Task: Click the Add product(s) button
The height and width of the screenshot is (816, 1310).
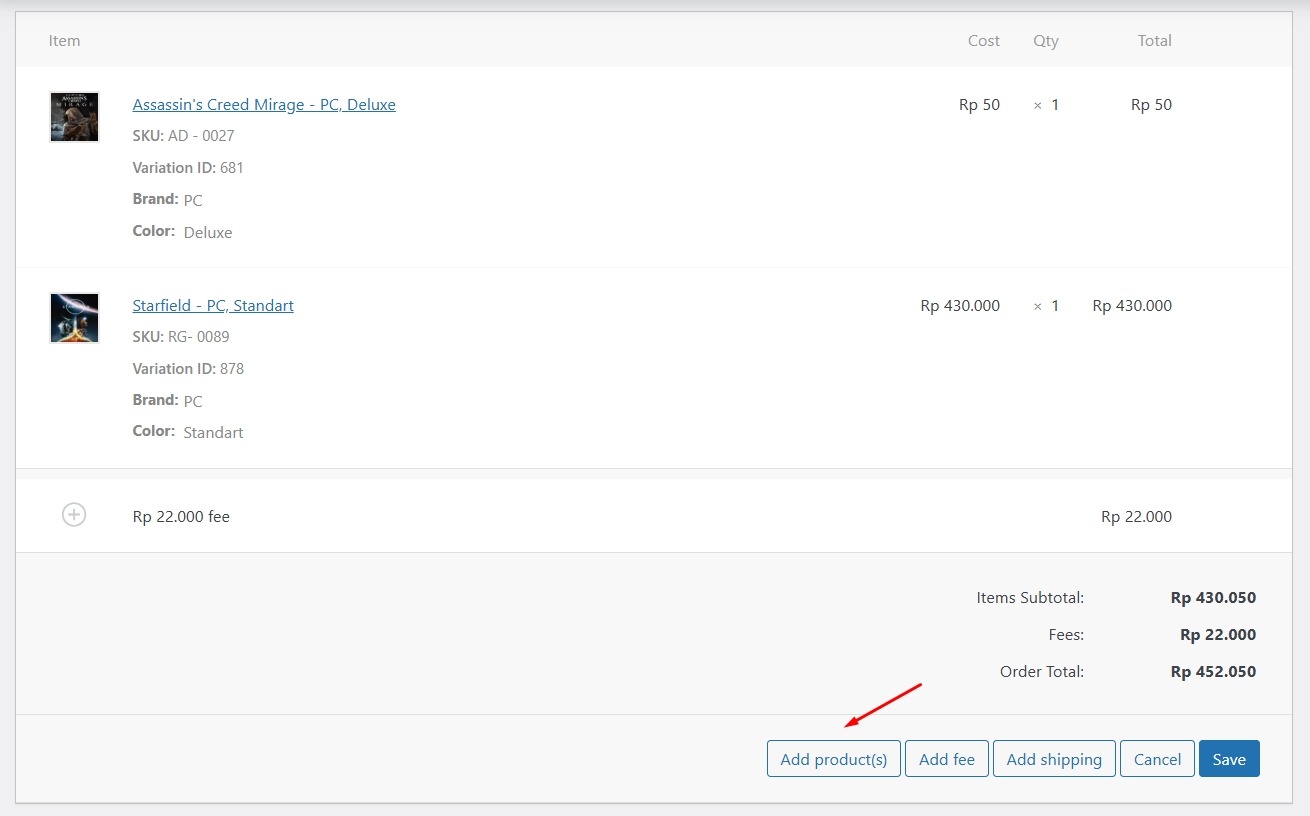Action: coord(834,759)
